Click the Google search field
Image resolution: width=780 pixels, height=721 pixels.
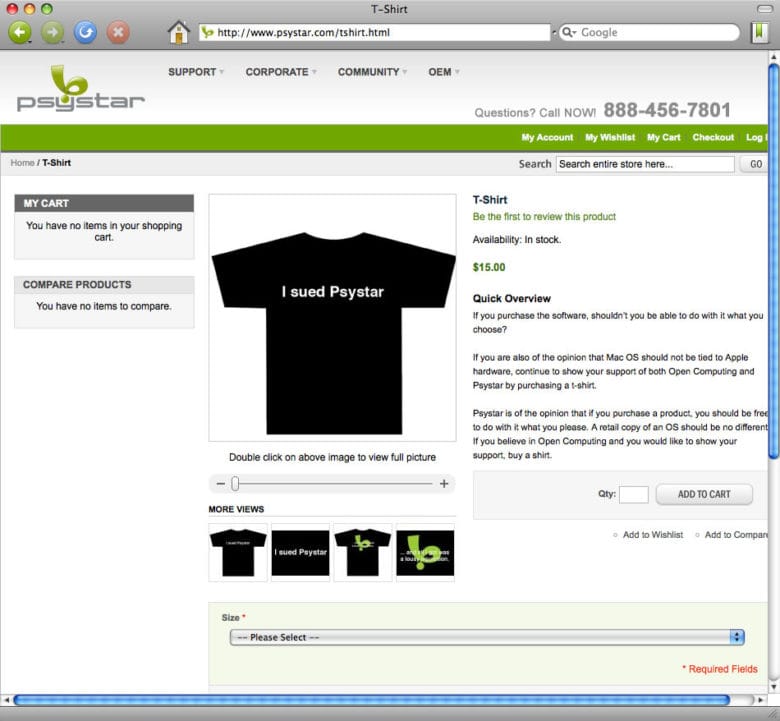pyautogui.click(x=649, y=32)
